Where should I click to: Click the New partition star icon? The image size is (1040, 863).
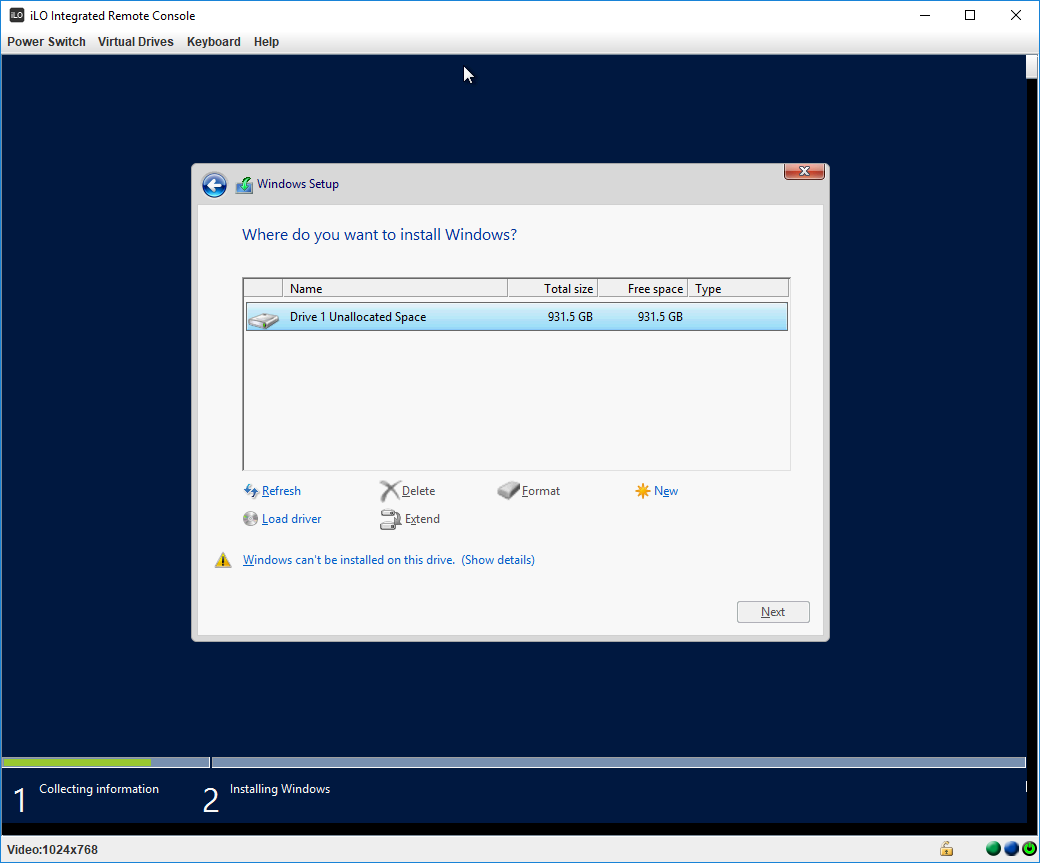[643, 491]
